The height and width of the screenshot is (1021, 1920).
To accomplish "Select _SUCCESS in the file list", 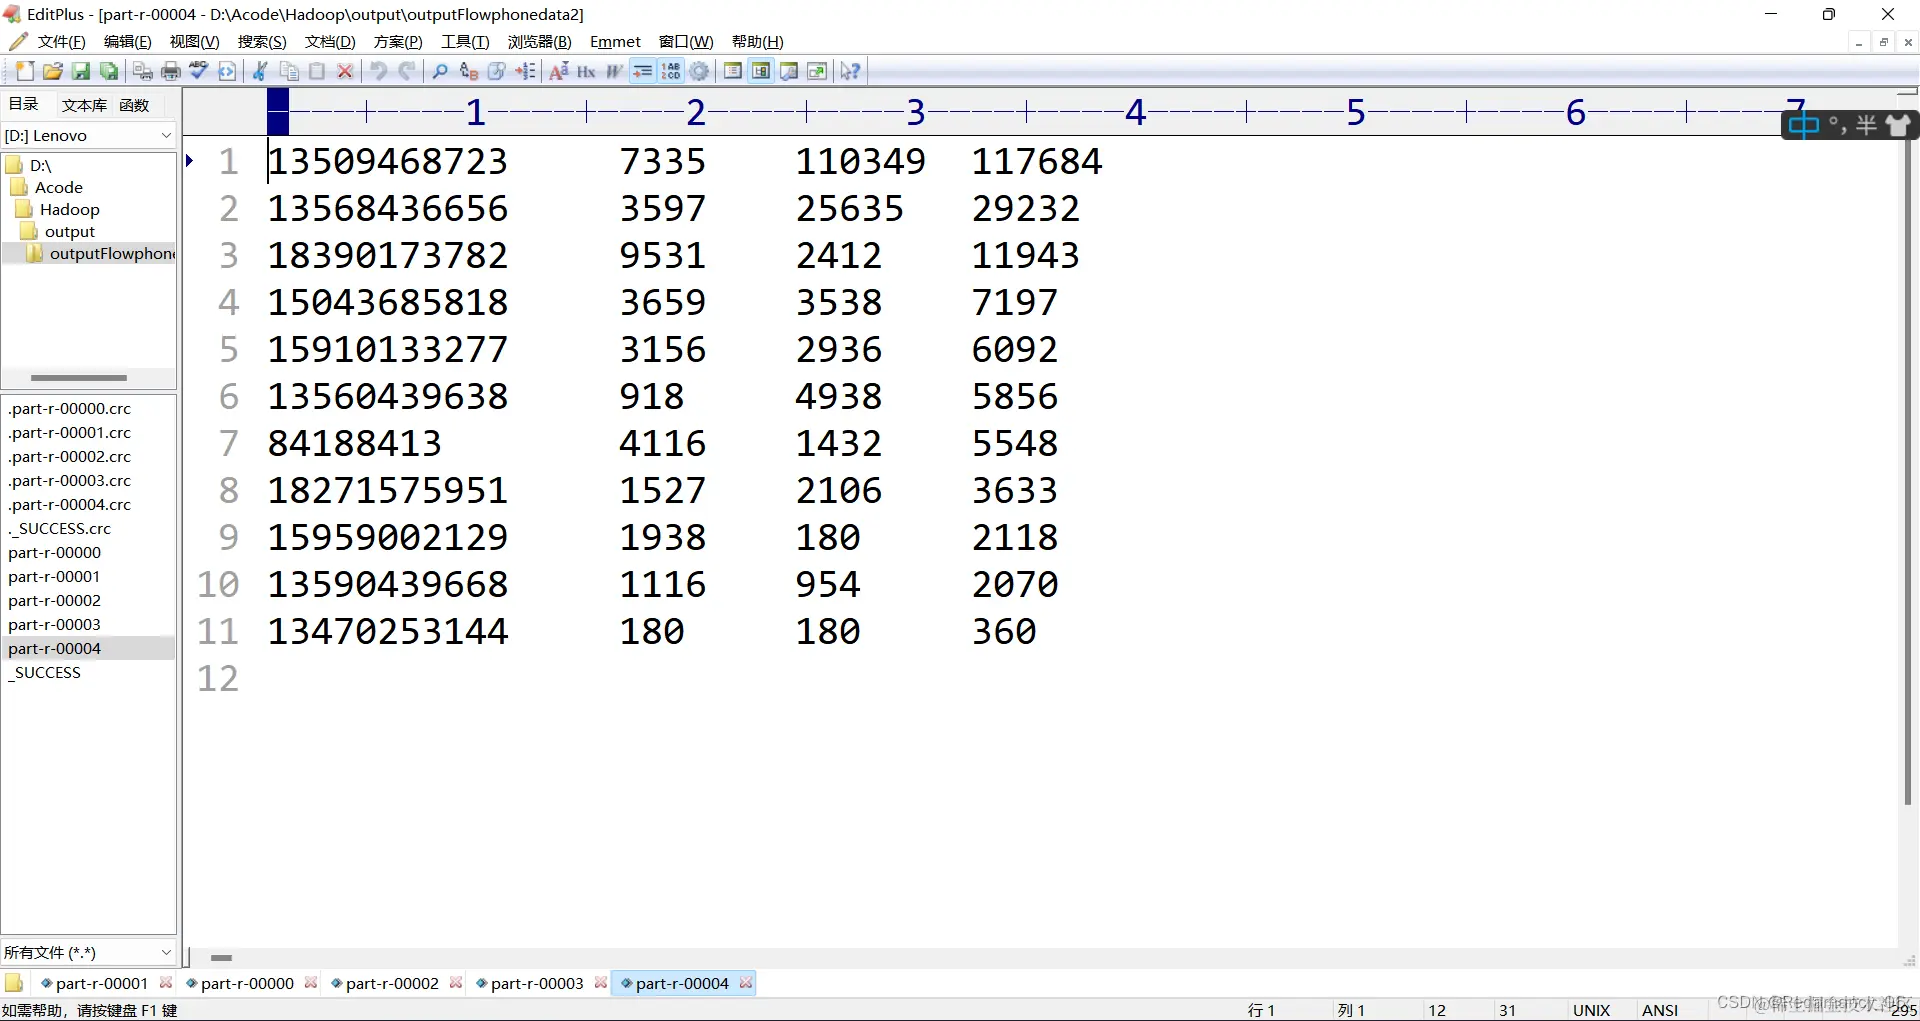I will pyautogui.click(x=45, y=672).
